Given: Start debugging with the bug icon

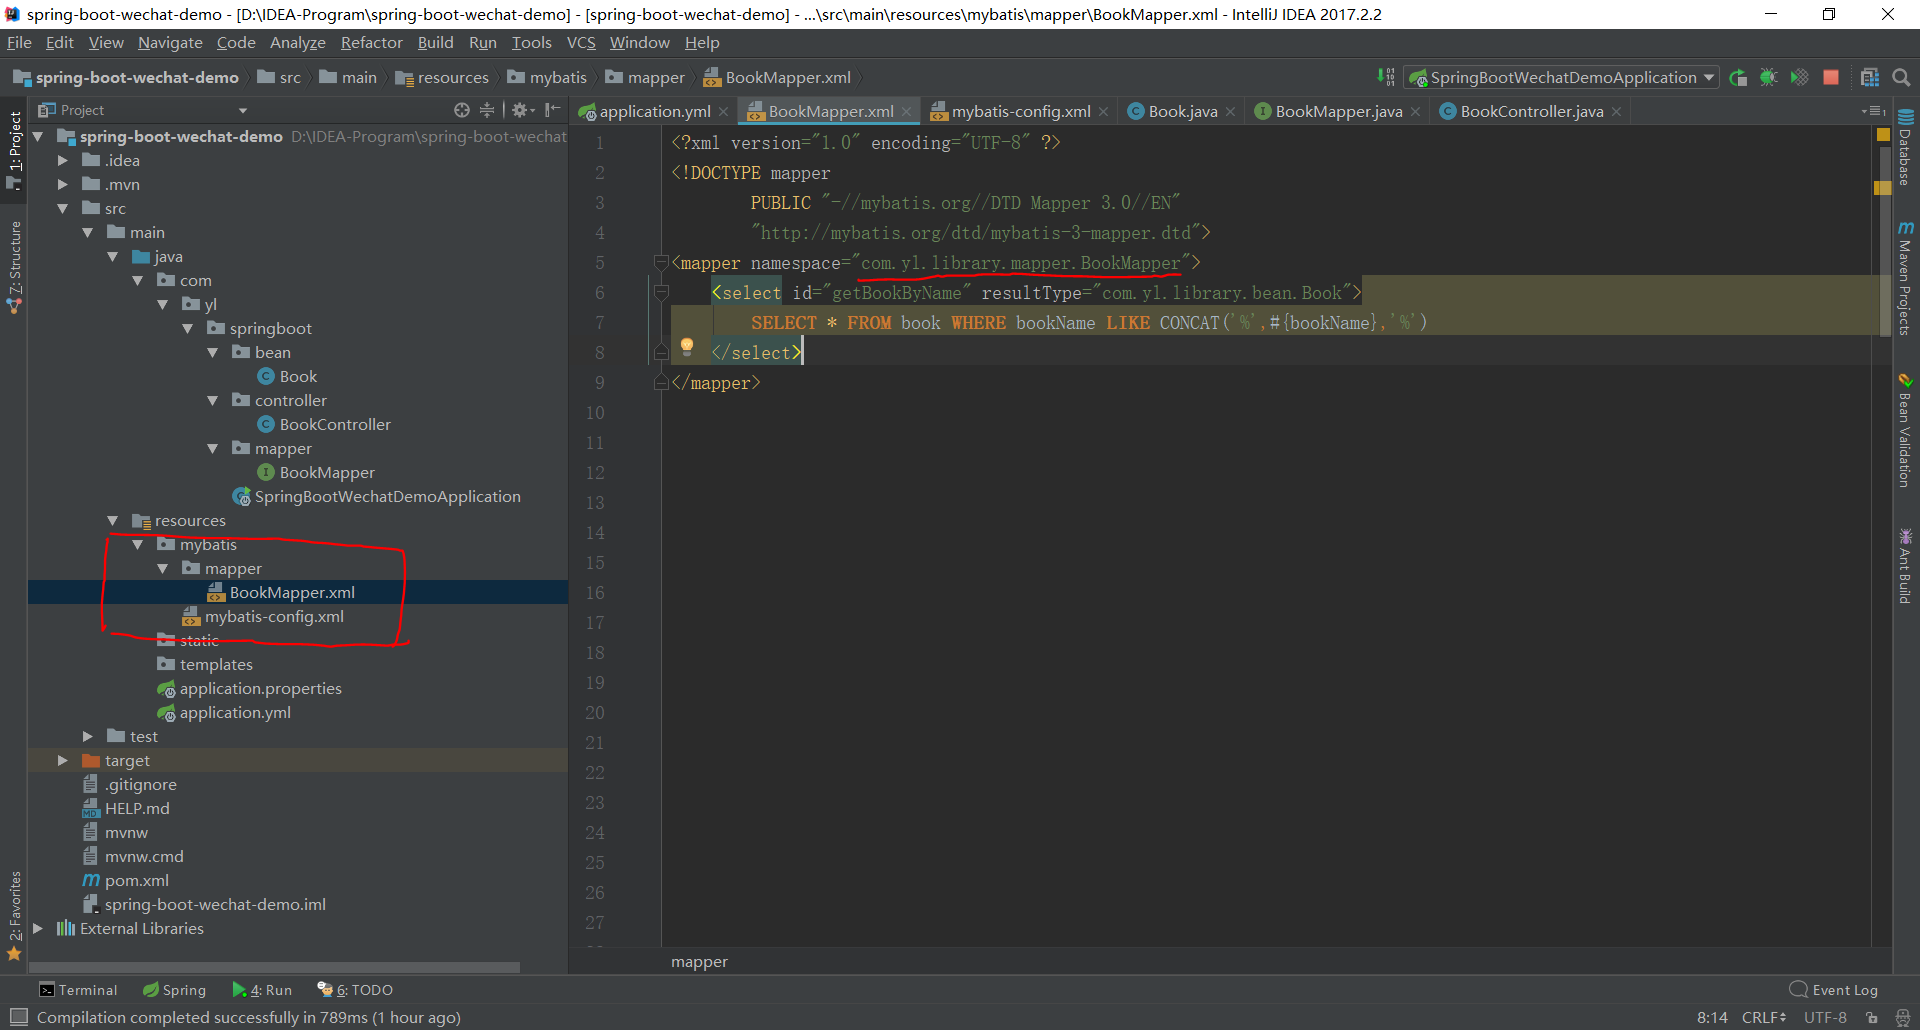Looking at the screenshot, I should click(1768, 78).
